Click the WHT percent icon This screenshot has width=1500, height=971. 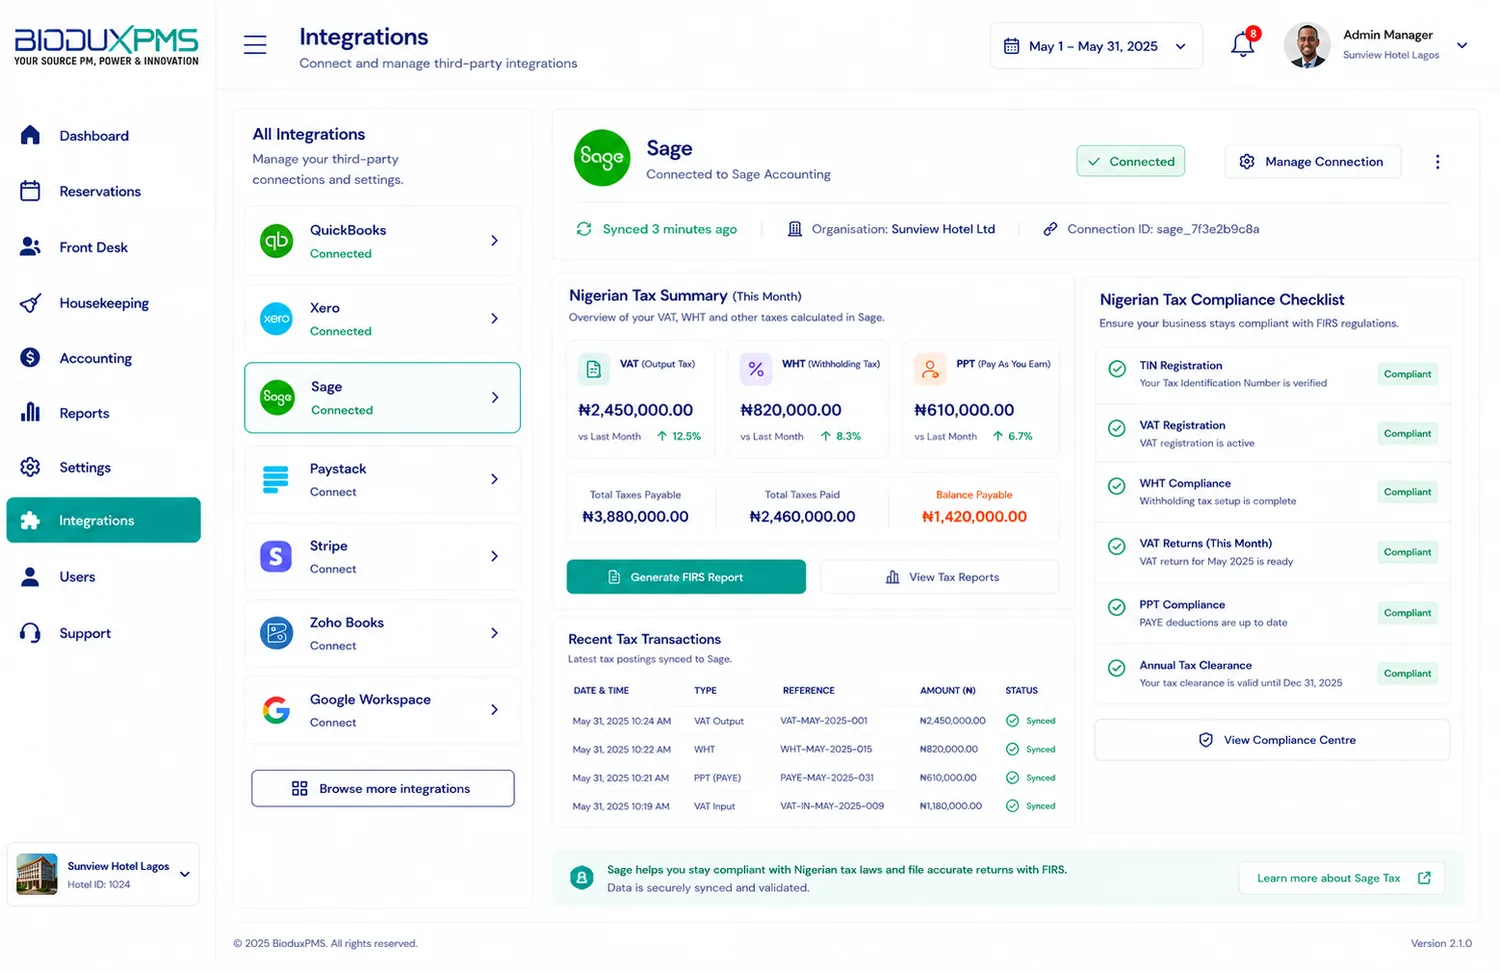coord(756,369)
